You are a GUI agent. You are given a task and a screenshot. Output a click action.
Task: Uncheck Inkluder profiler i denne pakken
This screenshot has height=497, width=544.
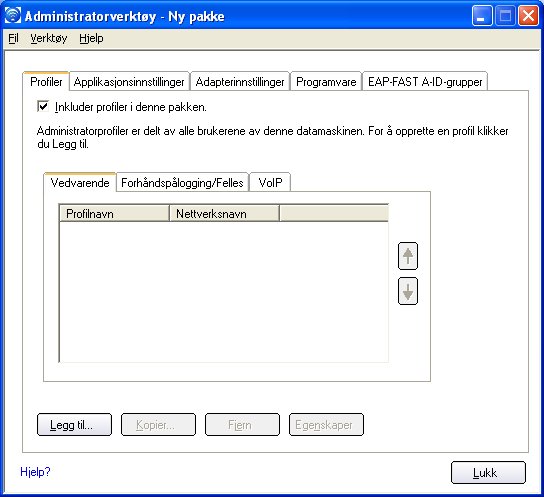43,106
